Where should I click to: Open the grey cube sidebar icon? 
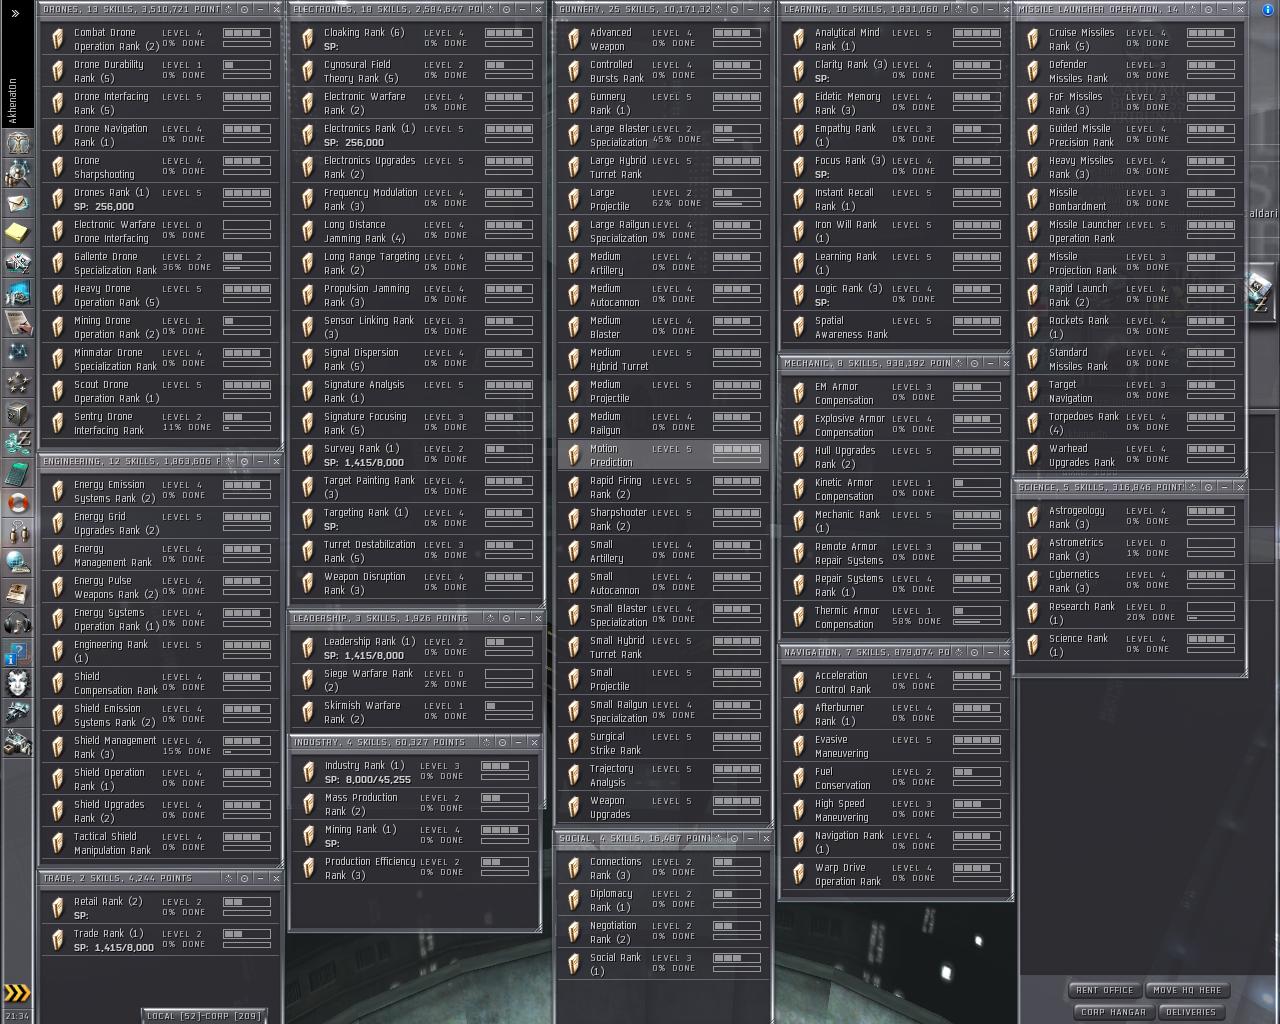17,412
